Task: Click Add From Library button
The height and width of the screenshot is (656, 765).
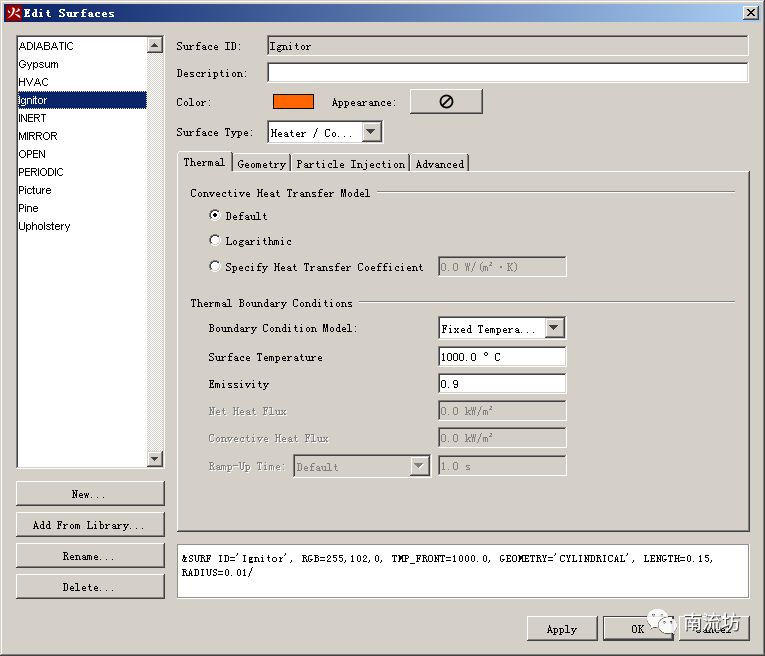Action: pyautogui.click(x=89, y=525)
